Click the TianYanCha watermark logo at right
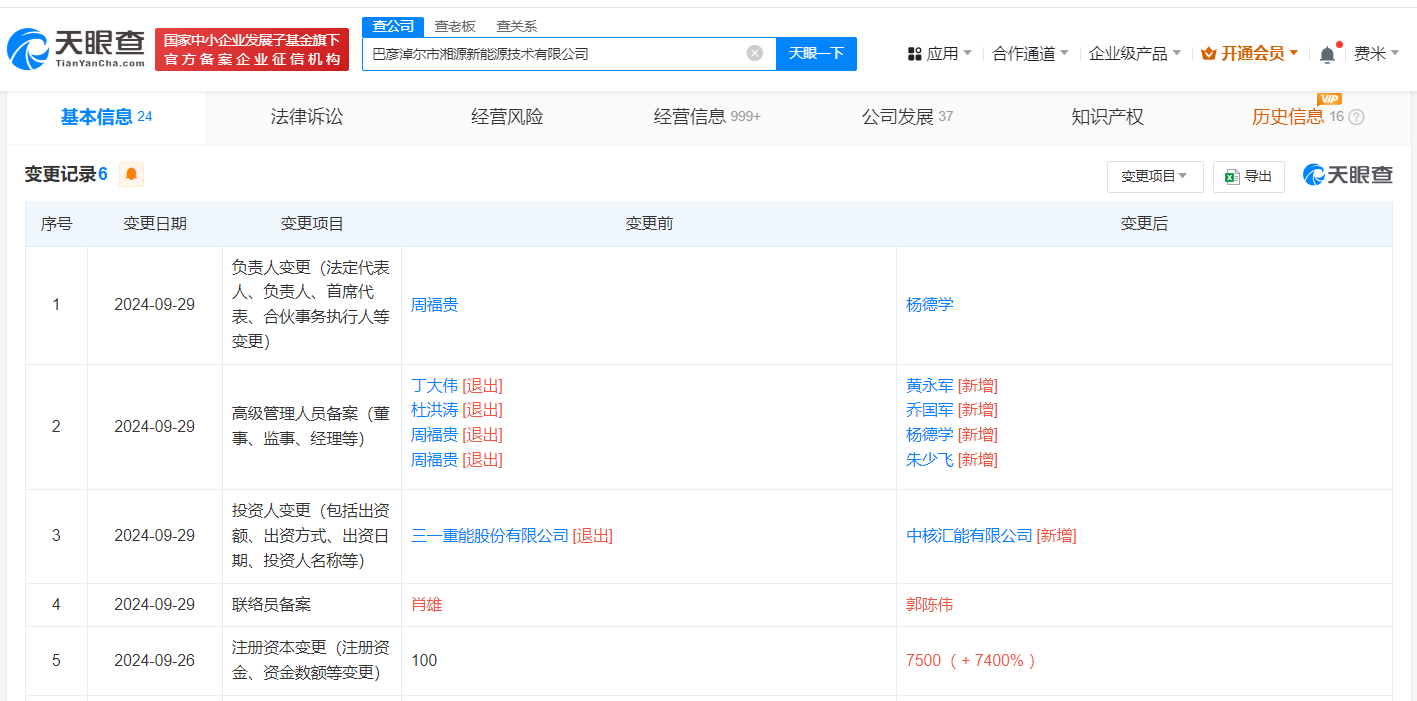 click(1347, 175)
